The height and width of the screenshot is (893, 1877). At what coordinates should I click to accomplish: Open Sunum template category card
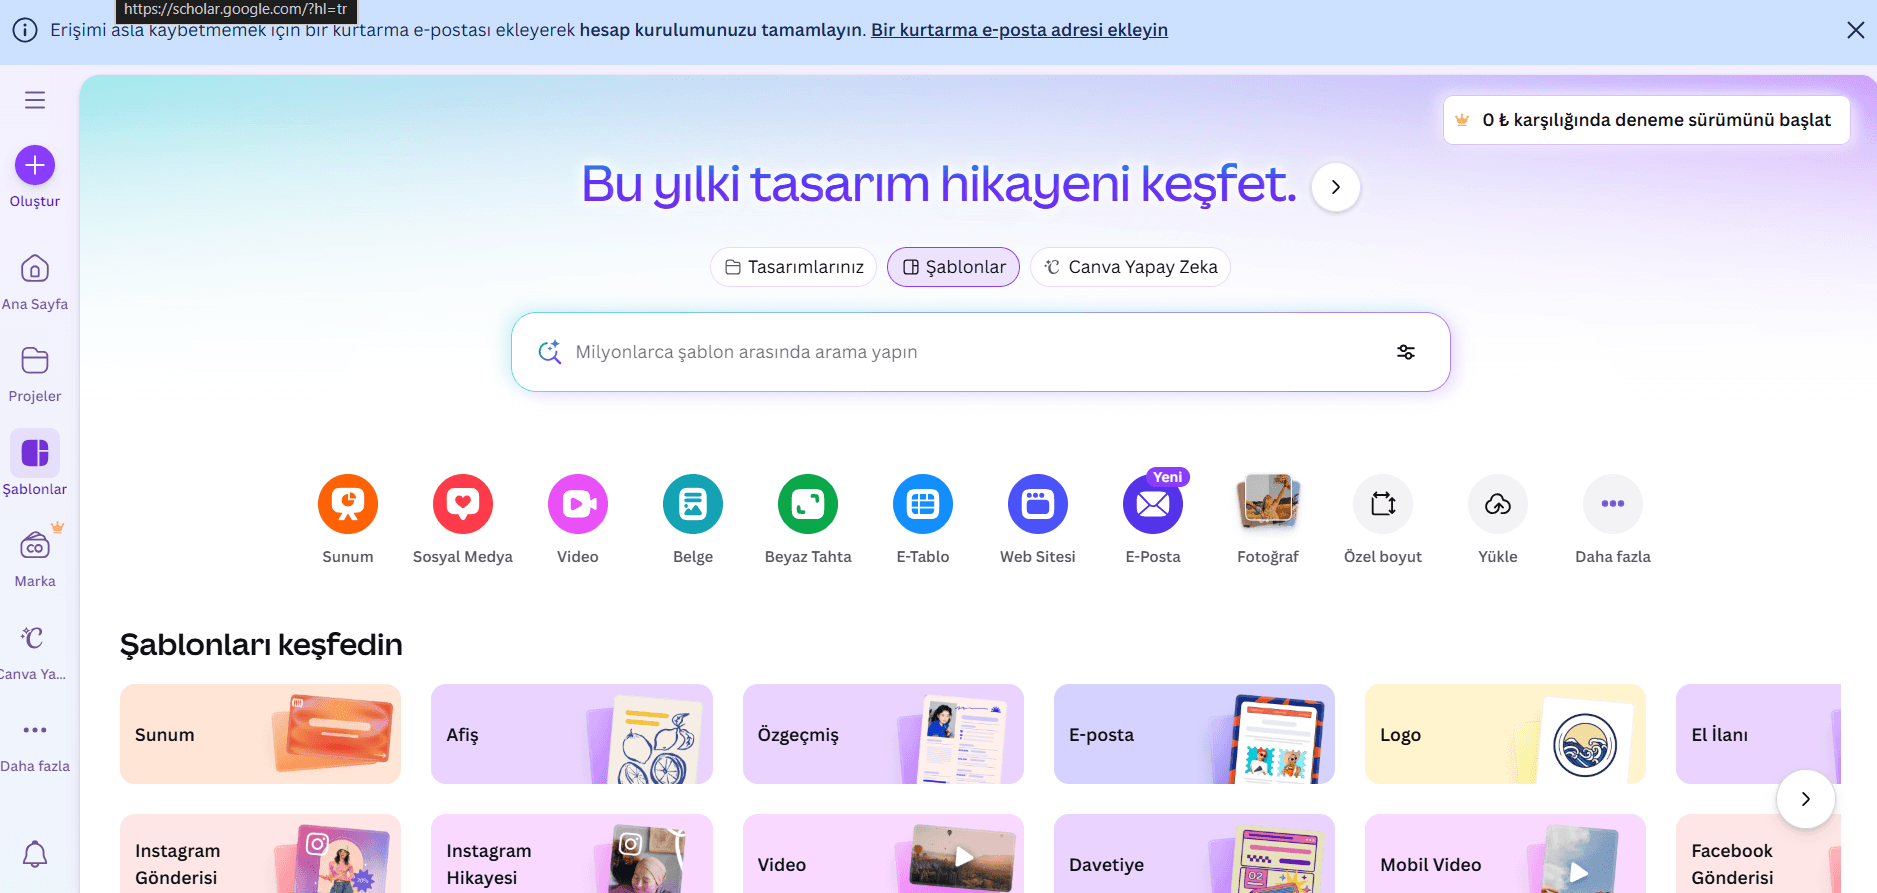click(260, 734)
